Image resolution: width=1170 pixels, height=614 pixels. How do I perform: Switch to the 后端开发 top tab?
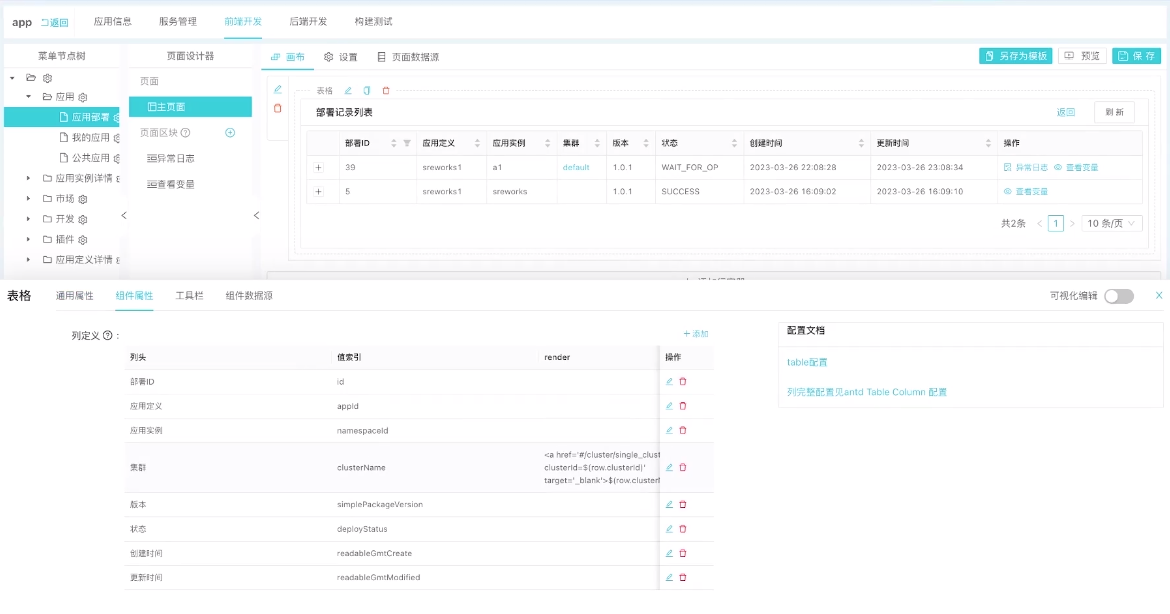tap(308, 21)
